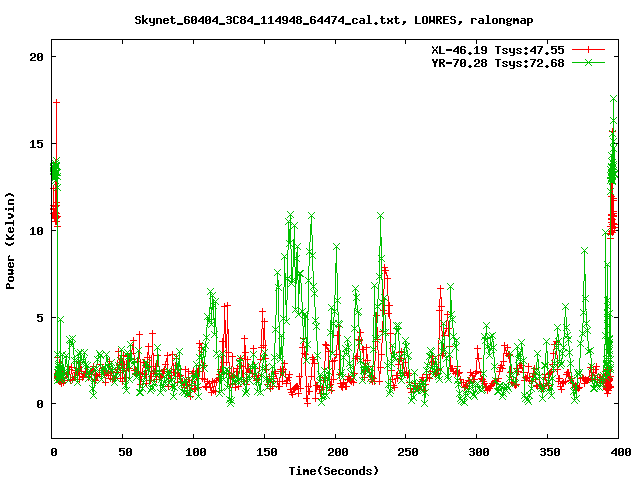Click the green line sample in the legend
Viewport: 640px width, 480px height.
(x=588, y=62)
